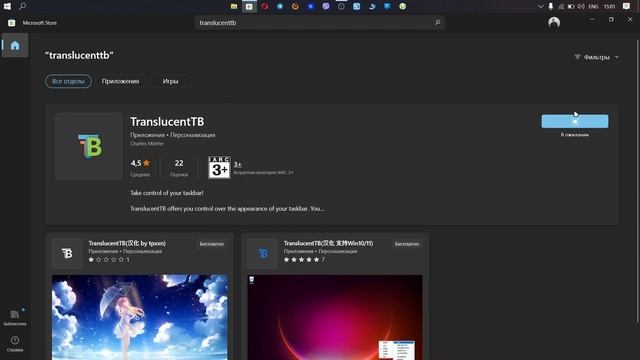Switch to the Games (Игры) tab

pyautogui.click(x=170, y=81)
